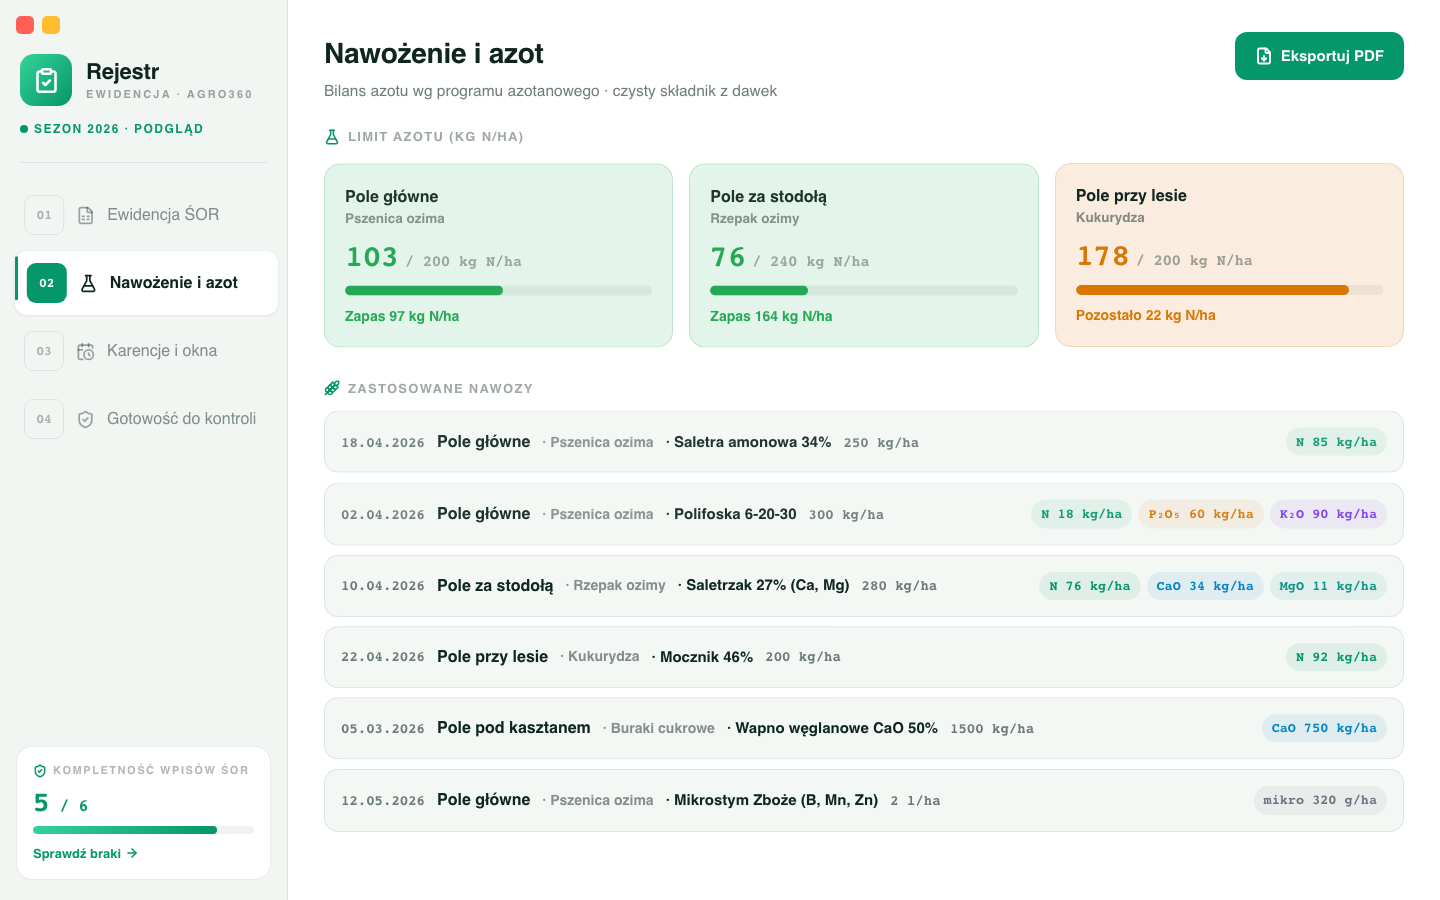Click the MgO 11 kg/ha badge
This screenshot has width=1440, height=900.
[1328, 586]
